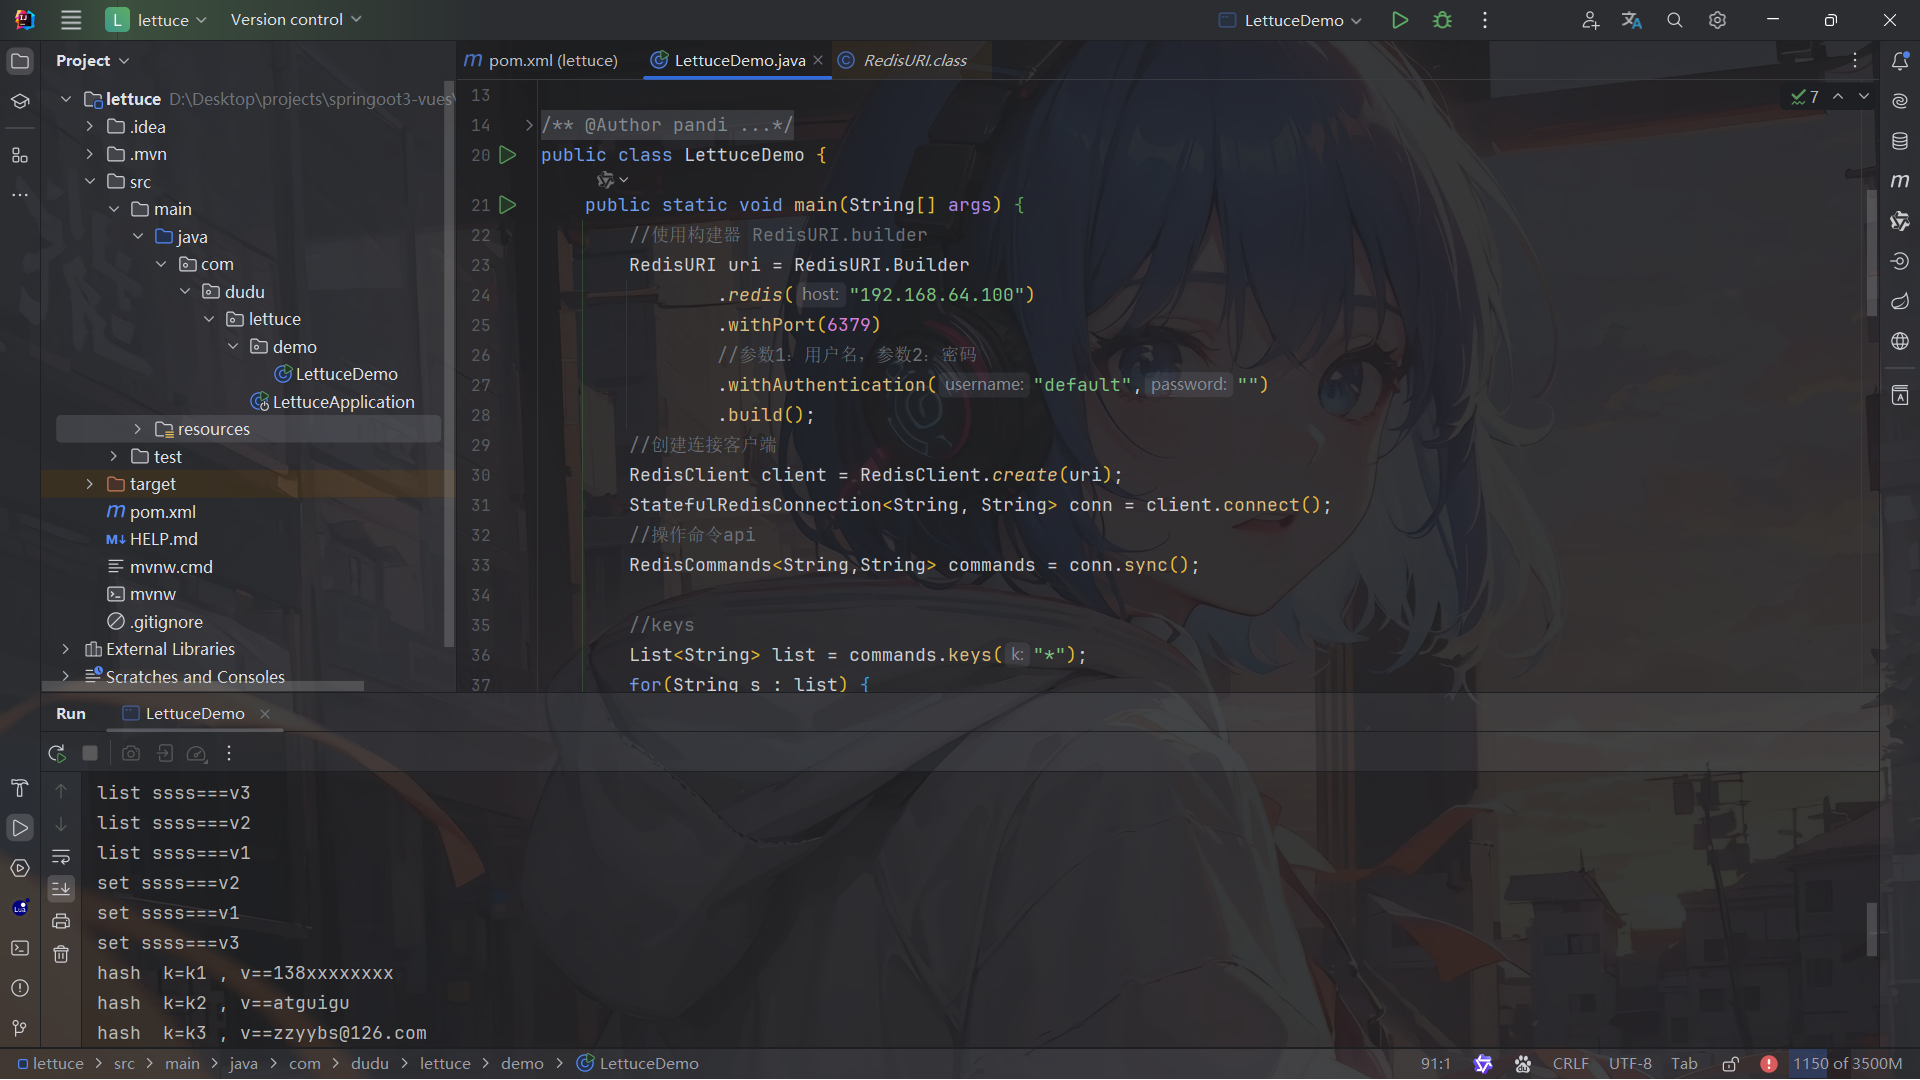Open more run actions menu in title bar
Image resolution: width=1920 pixels, height=1080 pixels.
coord(1485,20)
